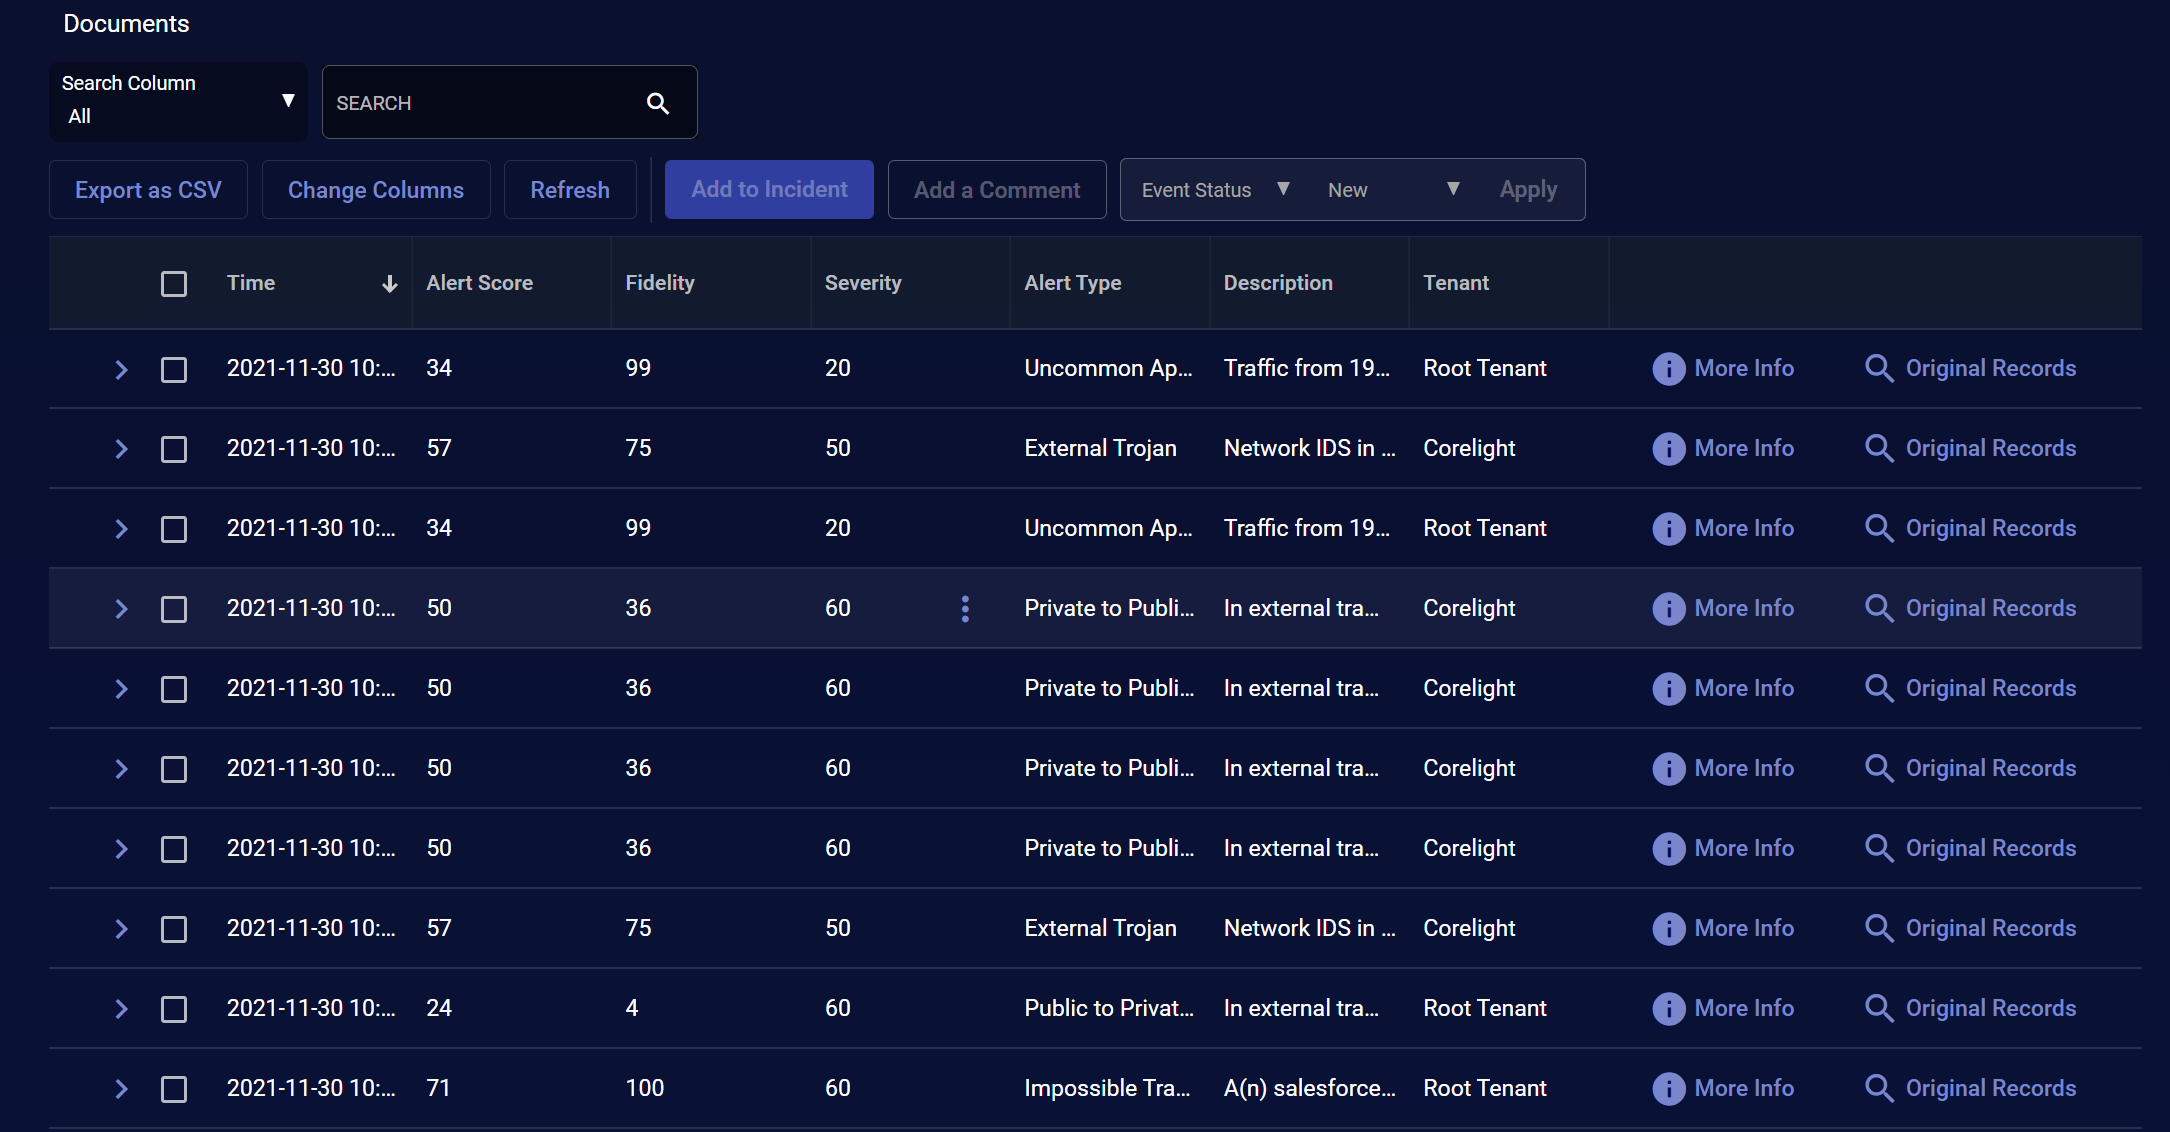Sort by Alert Score column header
The width and height of the screenshot is (2170, 1132).
[x=479, y=283]
